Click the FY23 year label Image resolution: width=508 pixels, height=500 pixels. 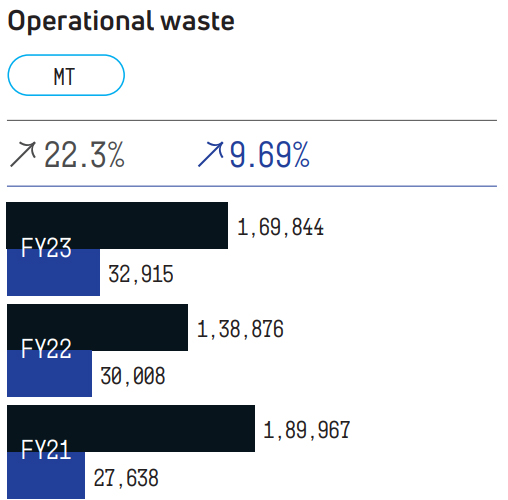tap(46, 248)
